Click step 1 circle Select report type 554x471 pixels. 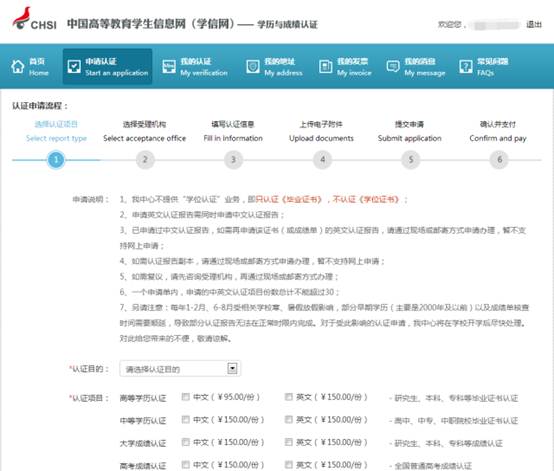[x=56, y=160]
